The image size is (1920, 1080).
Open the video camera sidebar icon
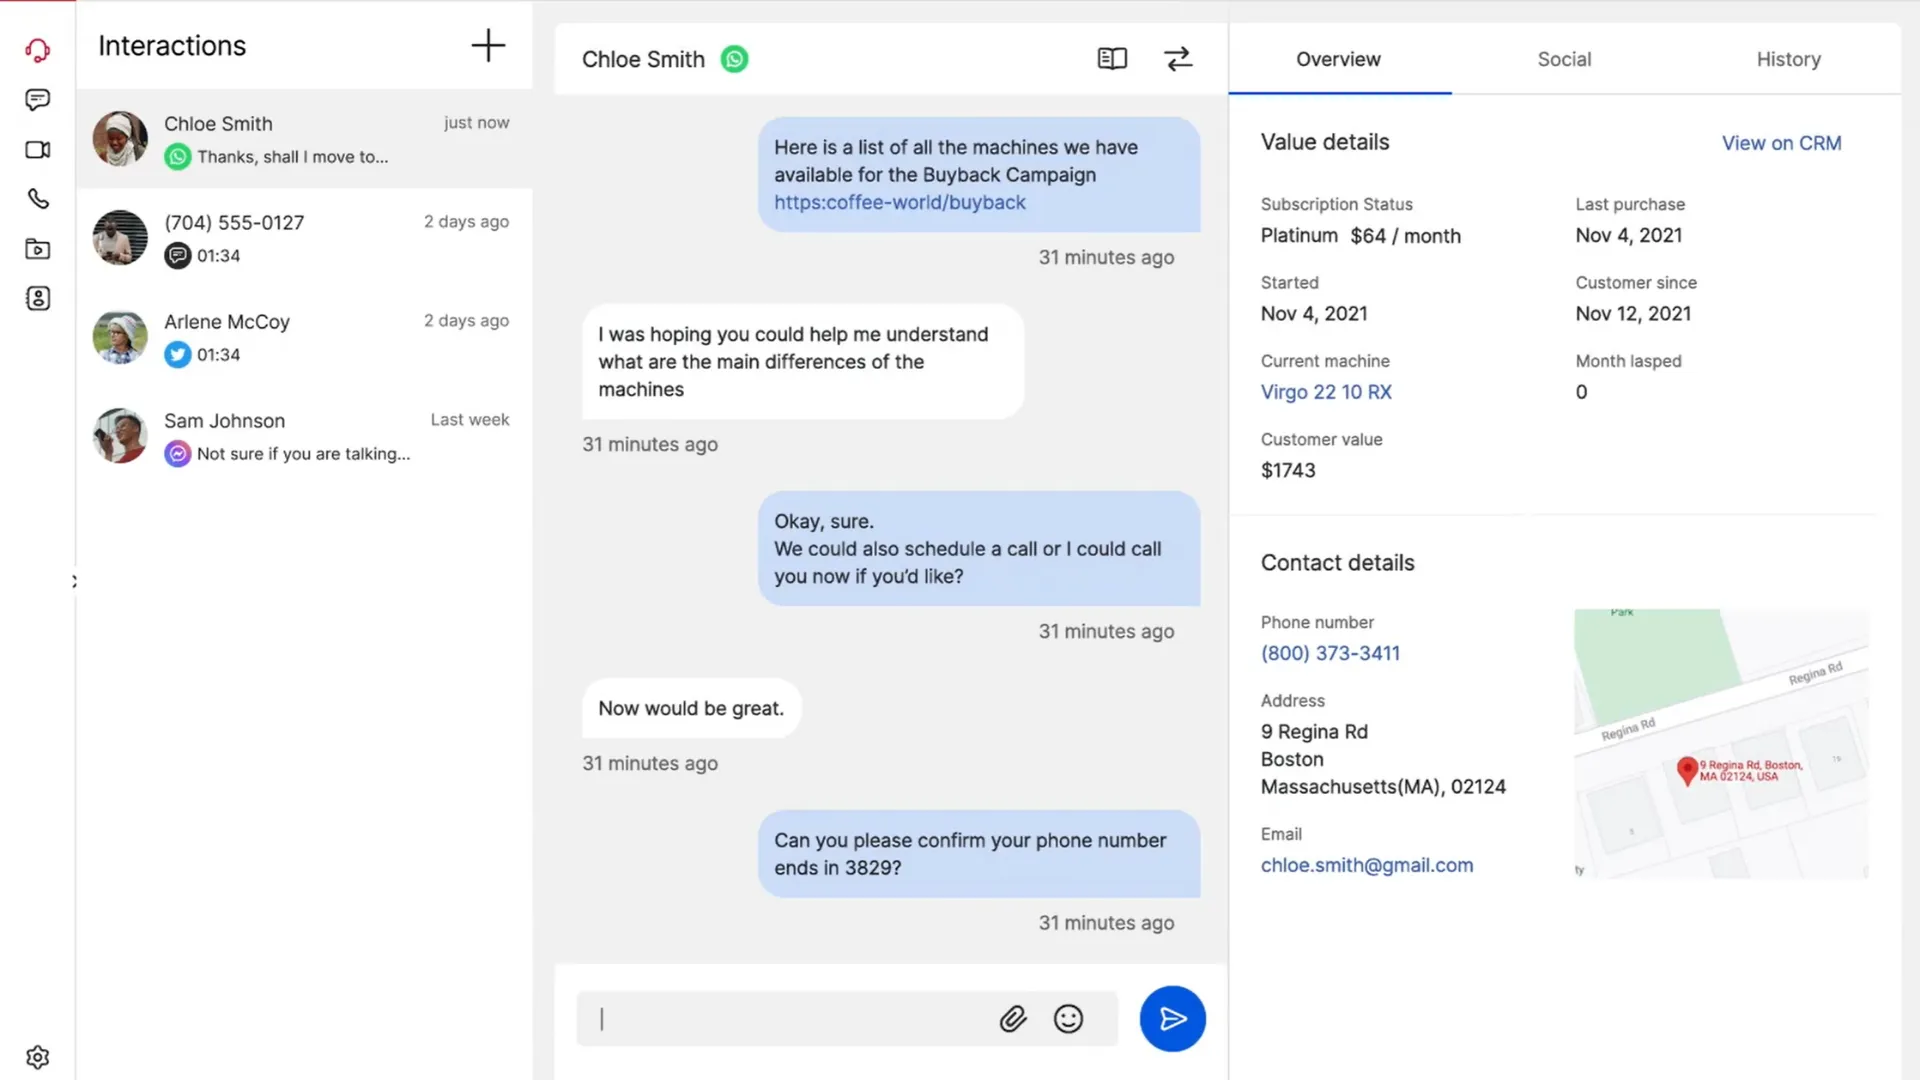(38, 150)
